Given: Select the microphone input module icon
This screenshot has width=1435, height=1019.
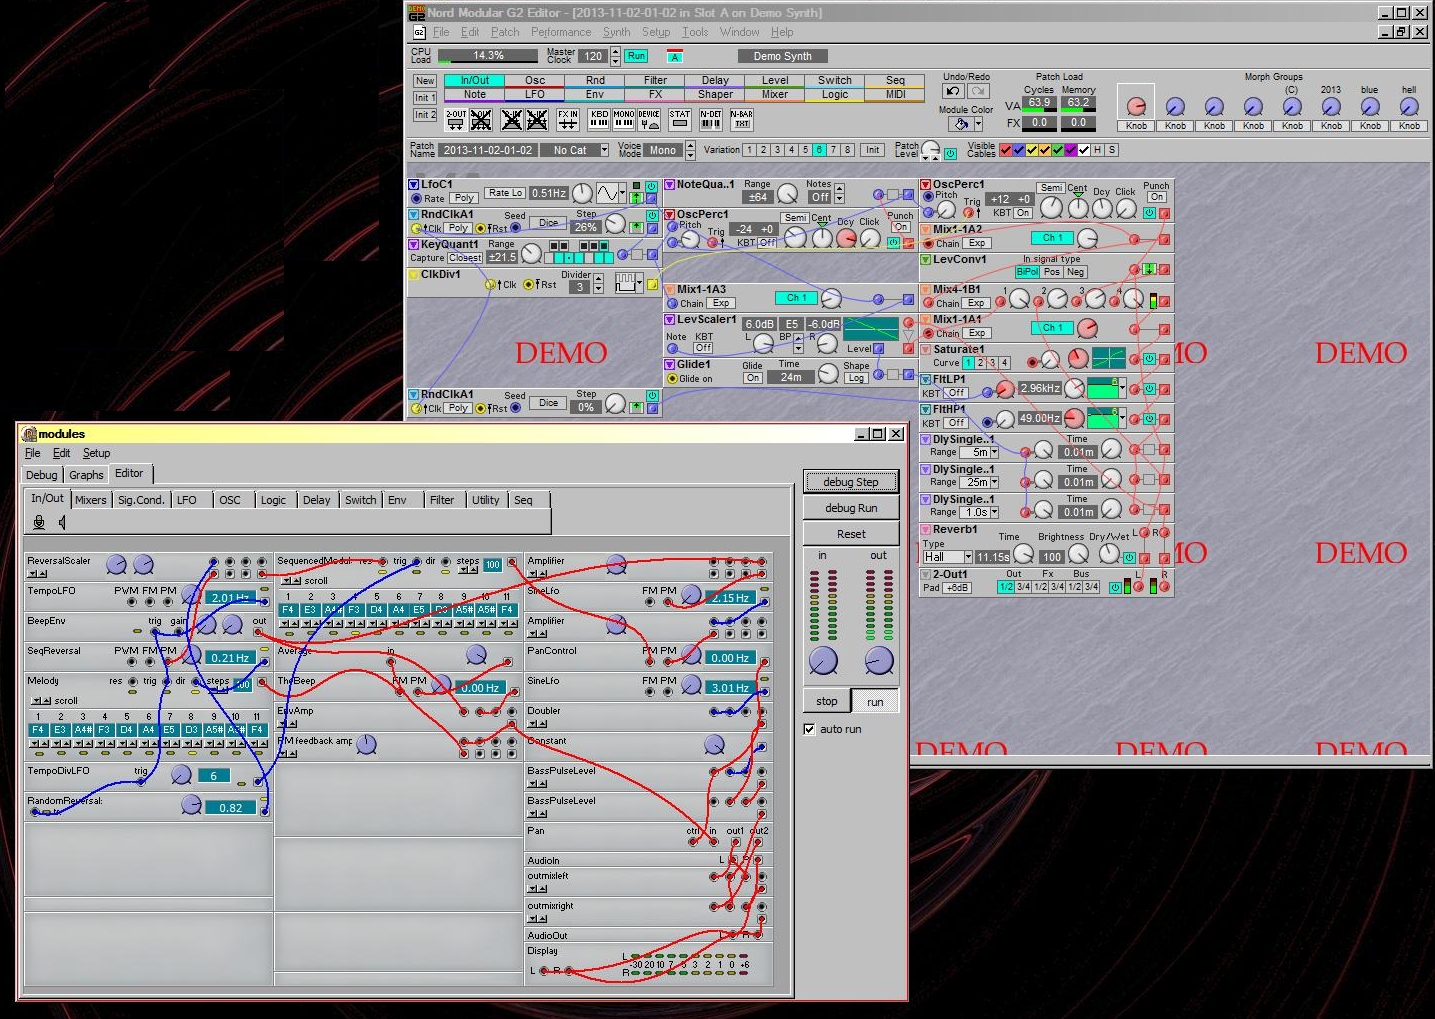Looking at the screenshot, I should (x=39, y=522).
